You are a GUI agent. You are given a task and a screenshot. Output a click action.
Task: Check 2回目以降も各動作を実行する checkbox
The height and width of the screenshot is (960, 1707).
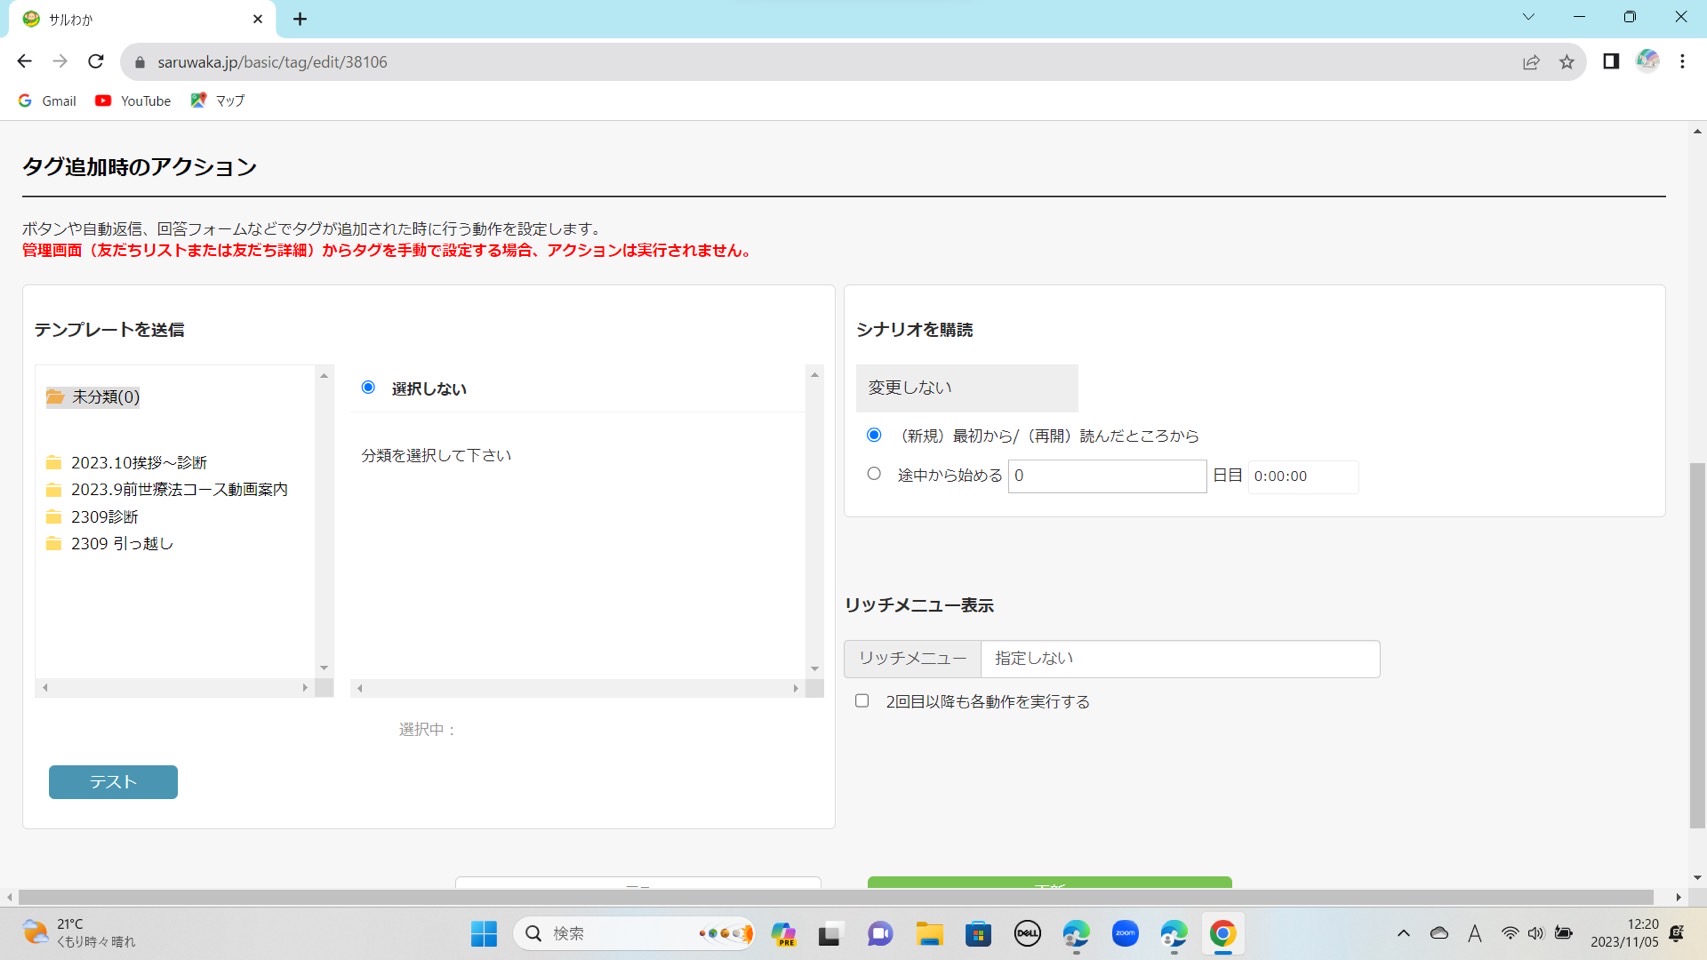click(x=862, y=701)
